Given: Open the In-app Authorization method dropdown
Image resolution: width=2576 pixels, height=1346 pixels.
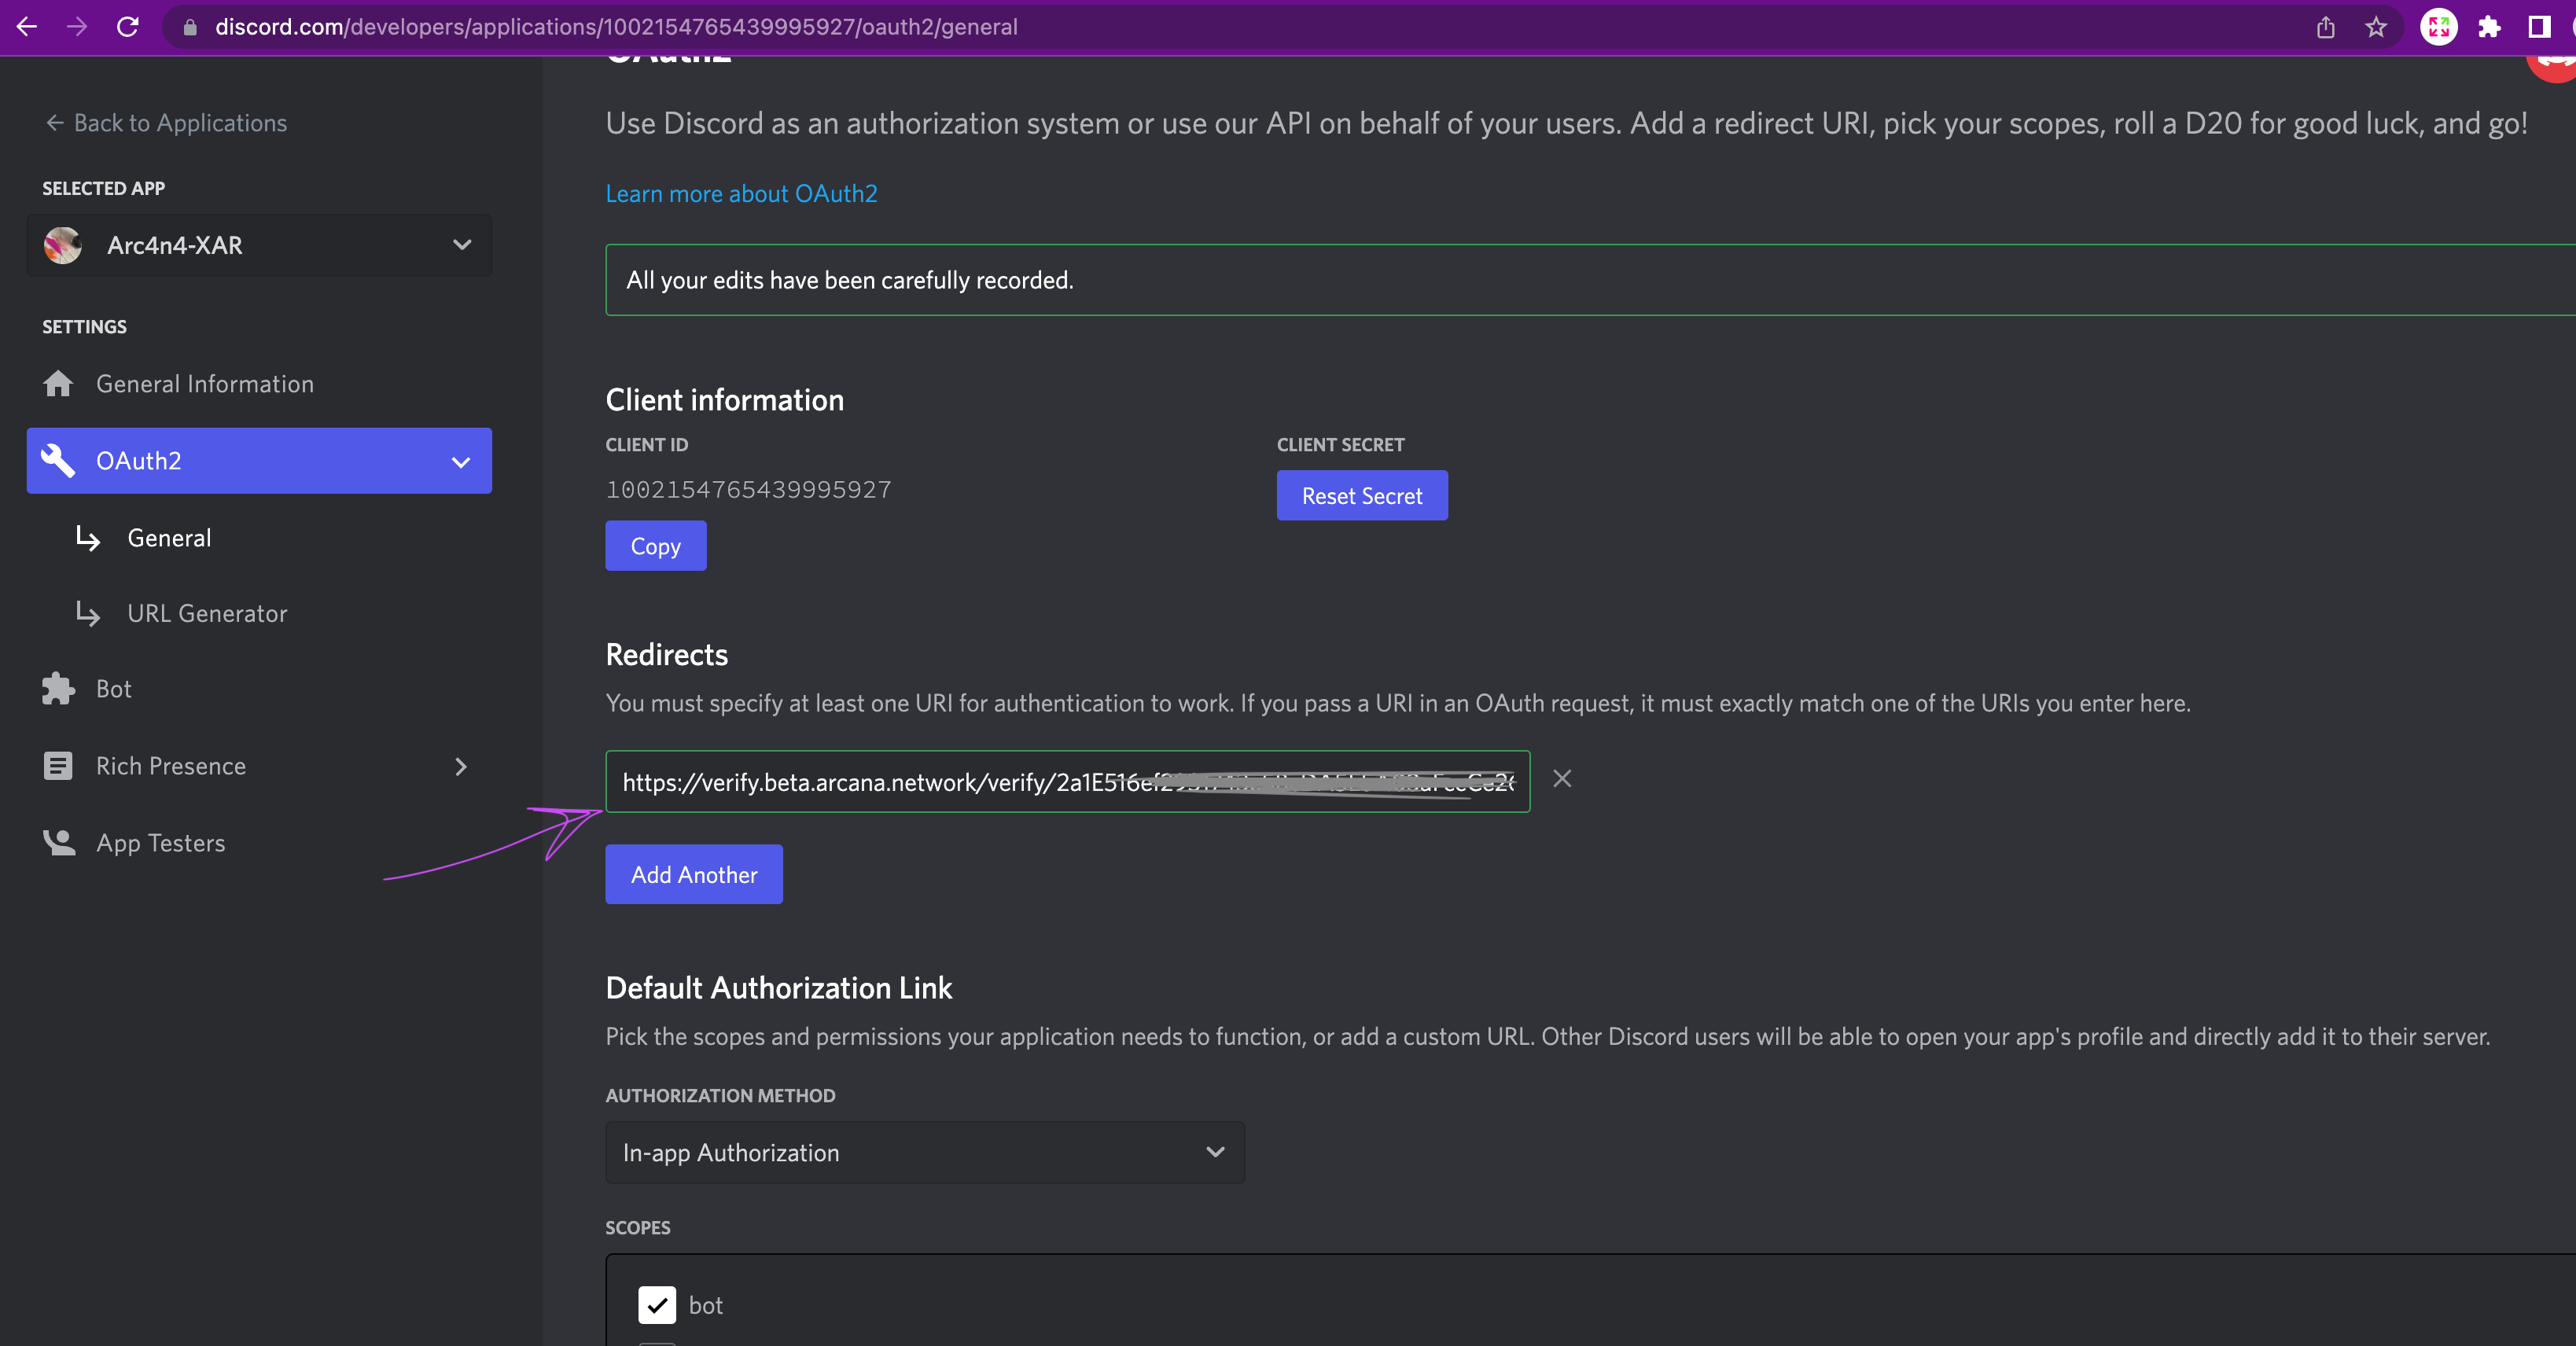Looking at the screenshot, I should click(925, 1152).
